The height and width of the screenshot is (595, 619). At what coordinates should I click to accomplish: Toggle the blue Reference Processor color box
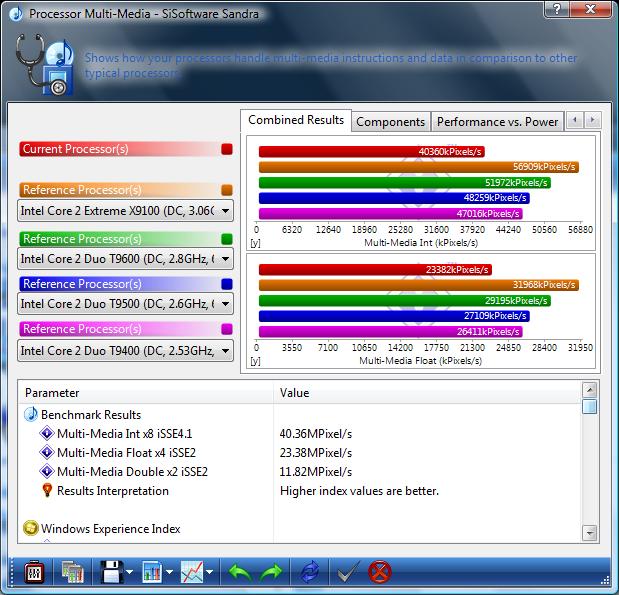point(227,284)
